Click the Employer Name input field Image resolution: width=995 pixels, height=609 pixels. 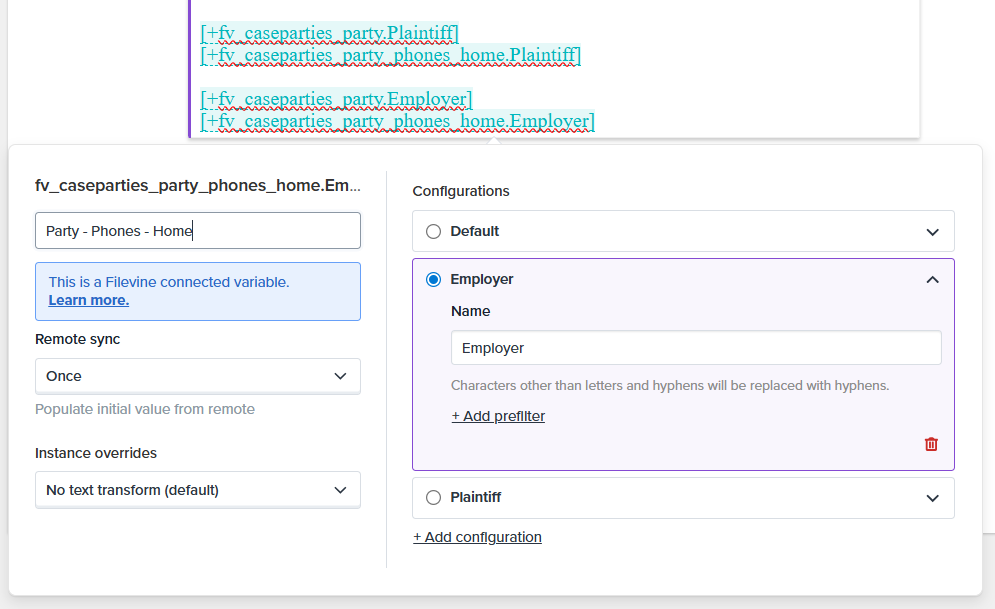coord(695,348)
